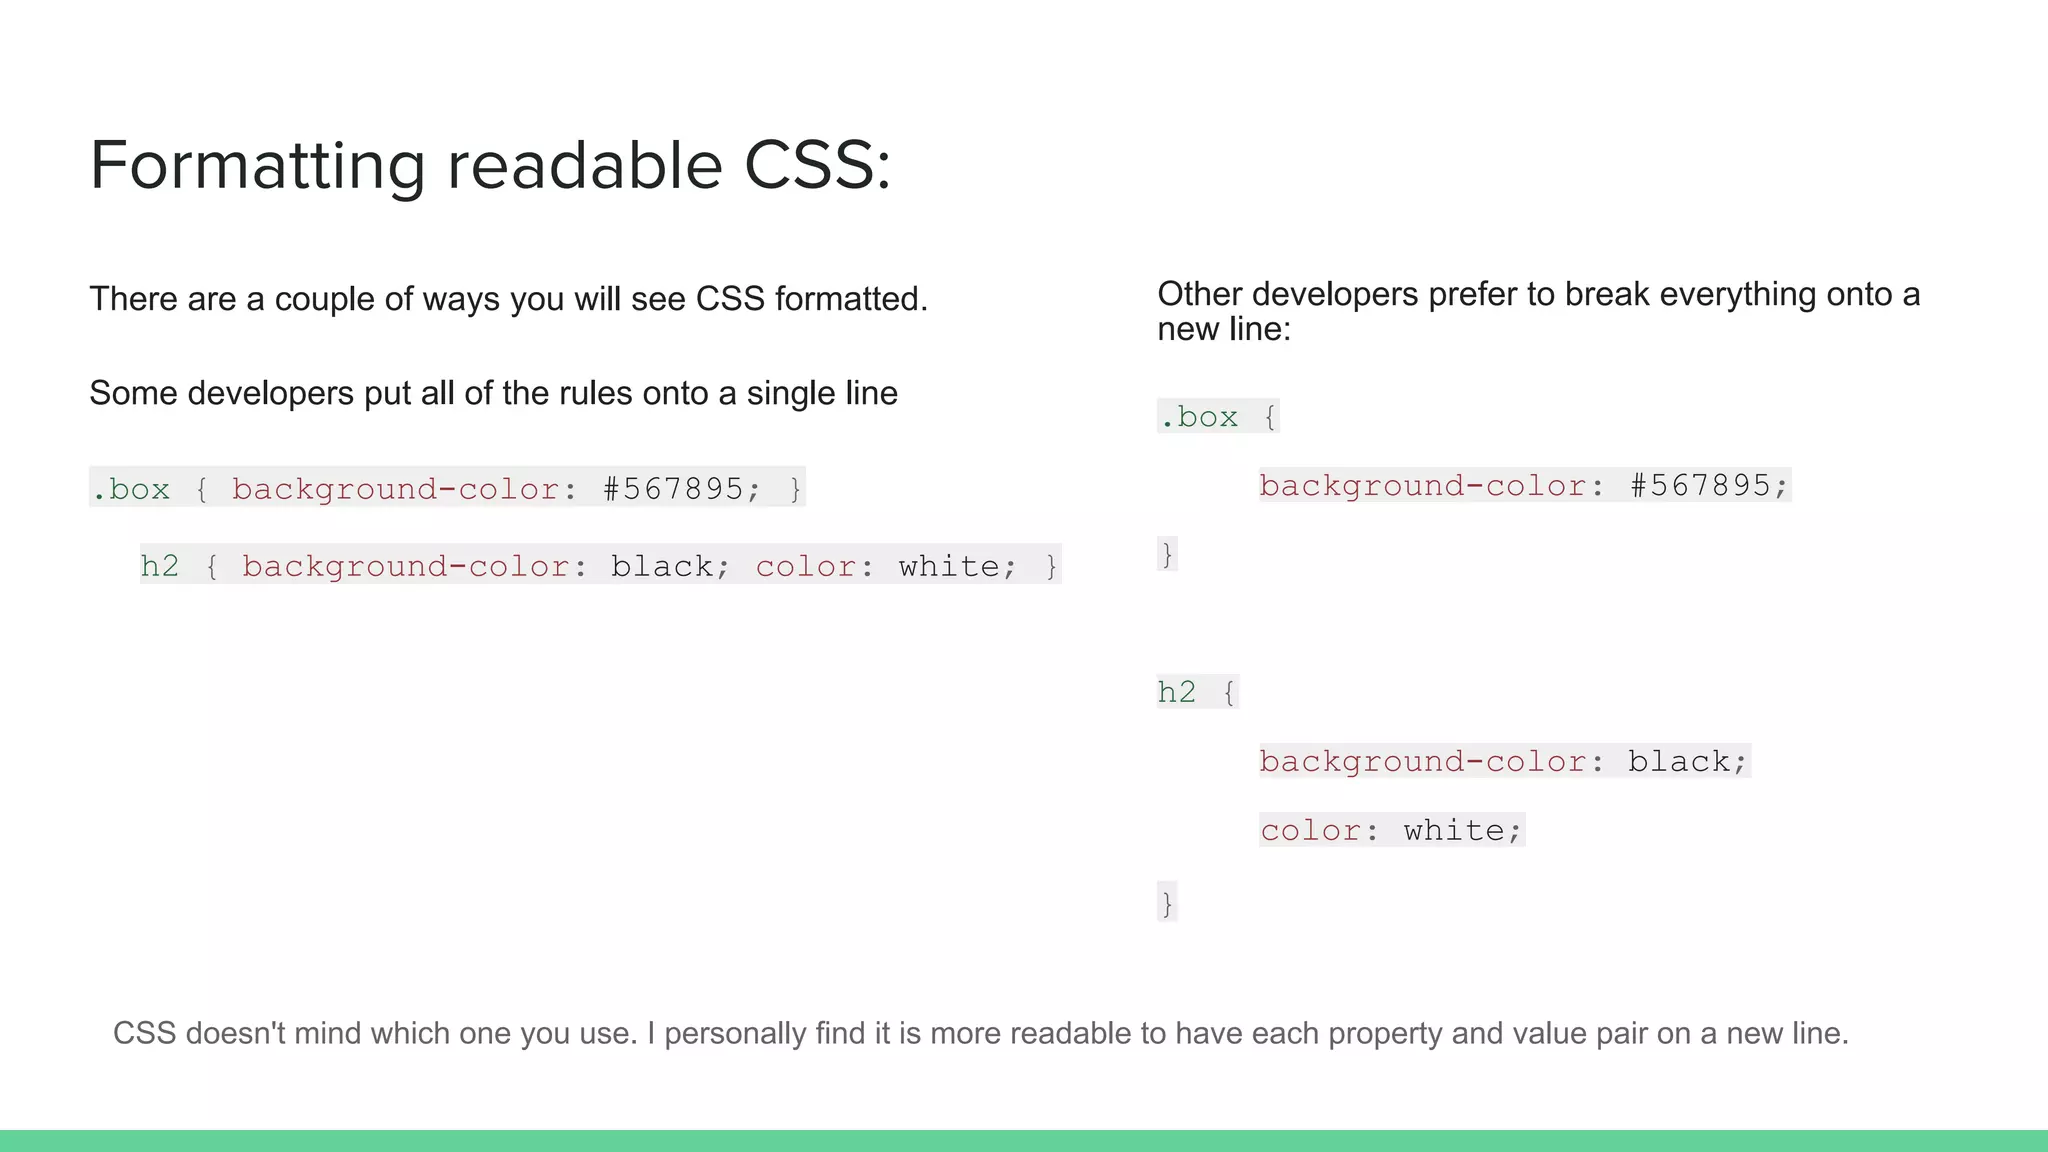Click the final closing brace of the h2 rule
The height and width of the screenshot is (1152, 2048).
(x=1167, y=902)
